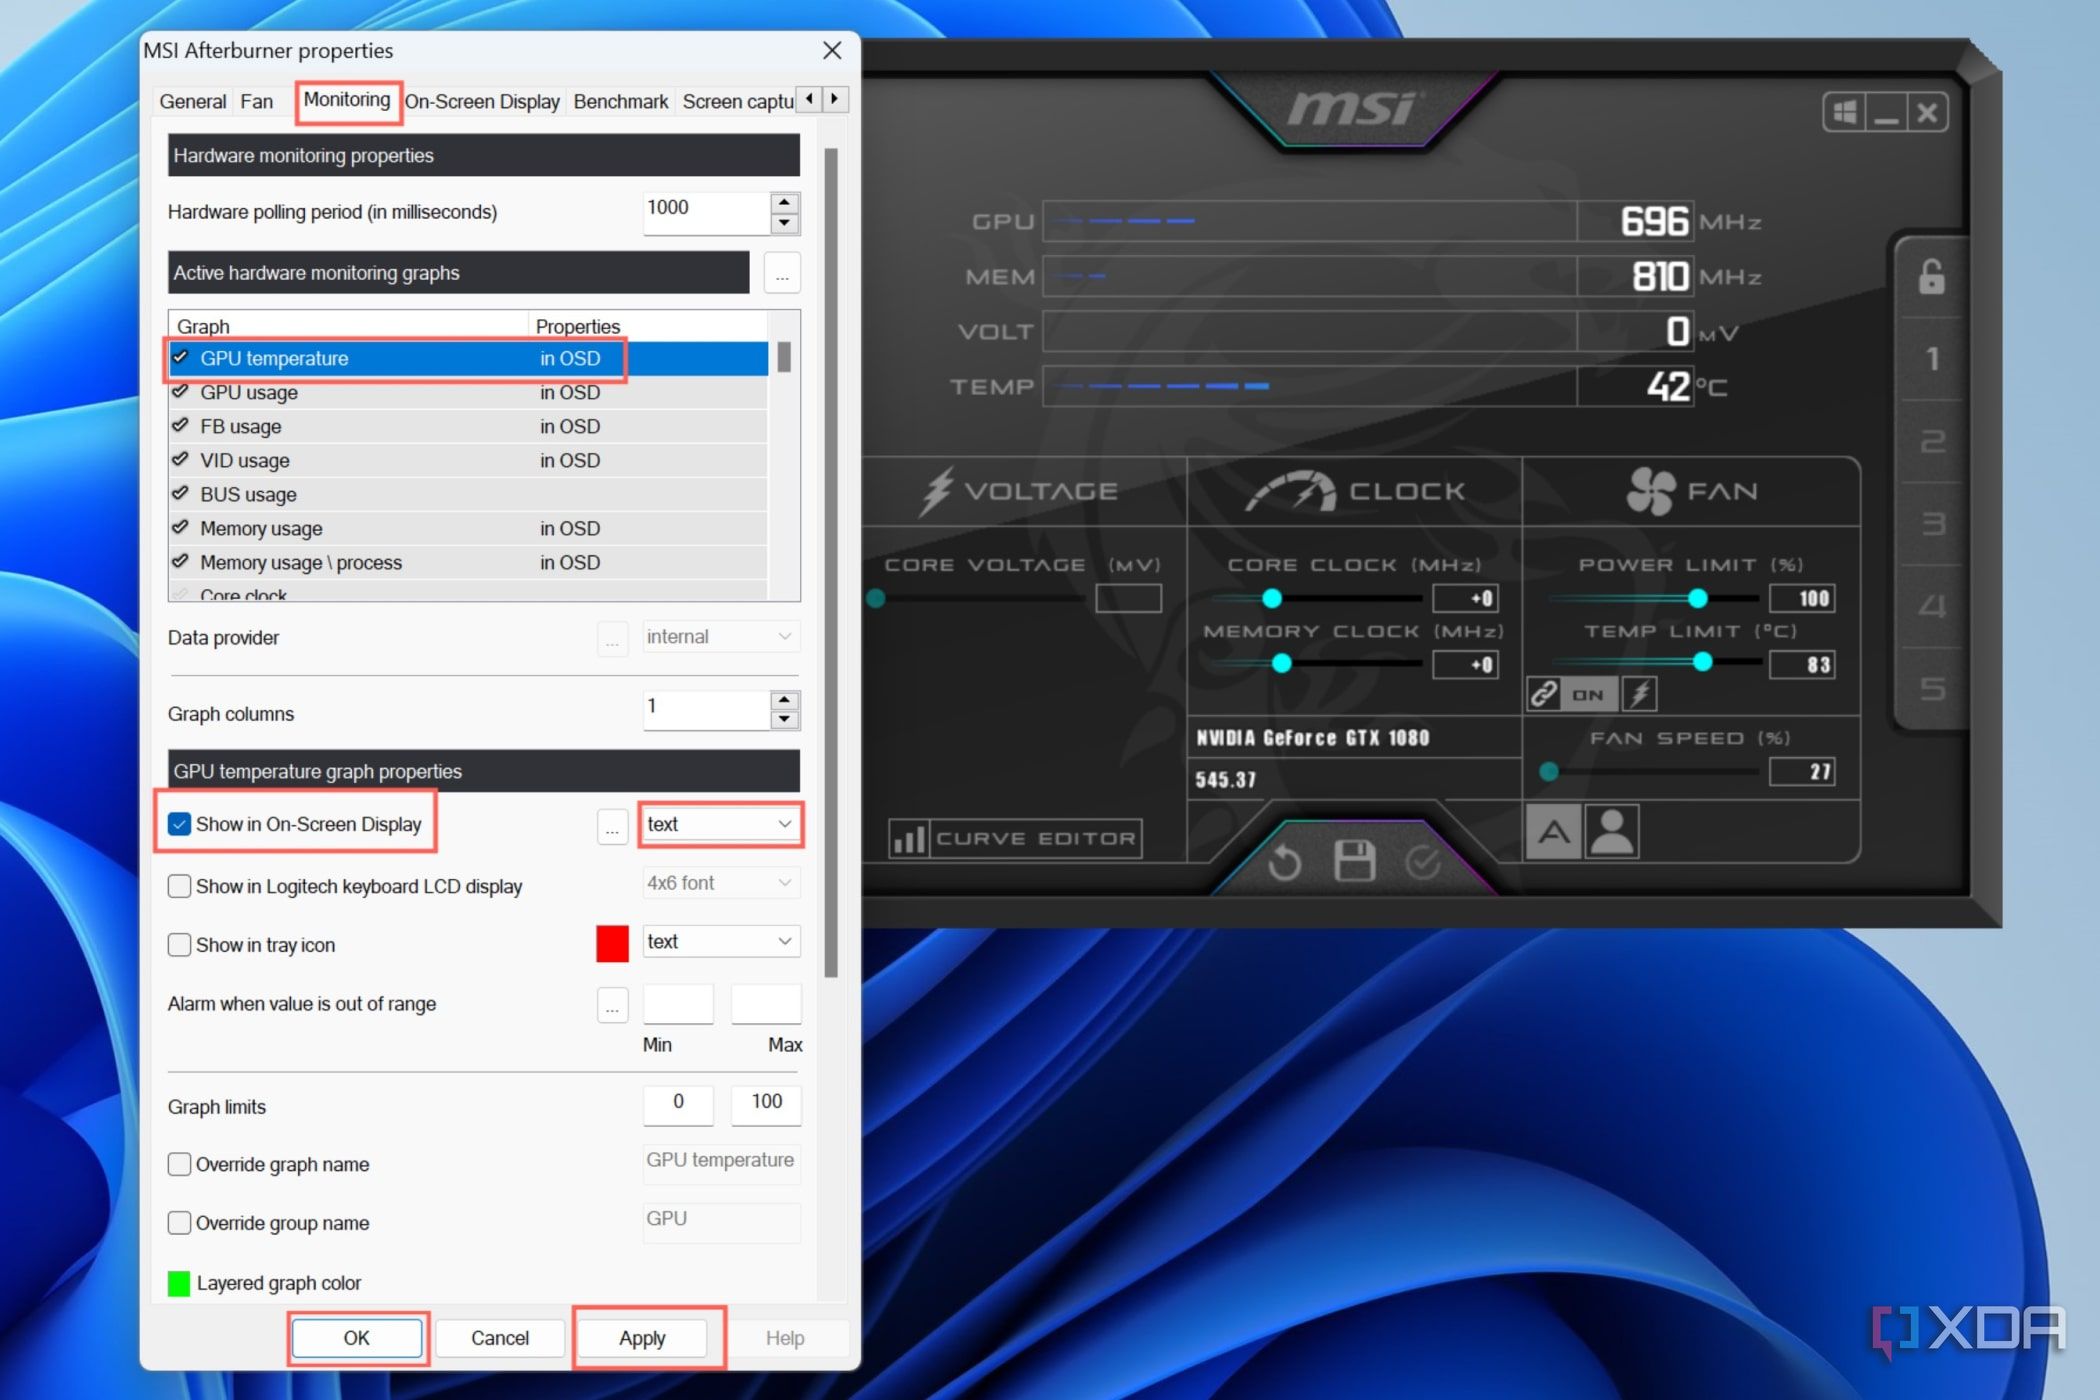The image size is (2100, 1400).
Task: Enable Show in tray icon
Action: coord(179,945)
